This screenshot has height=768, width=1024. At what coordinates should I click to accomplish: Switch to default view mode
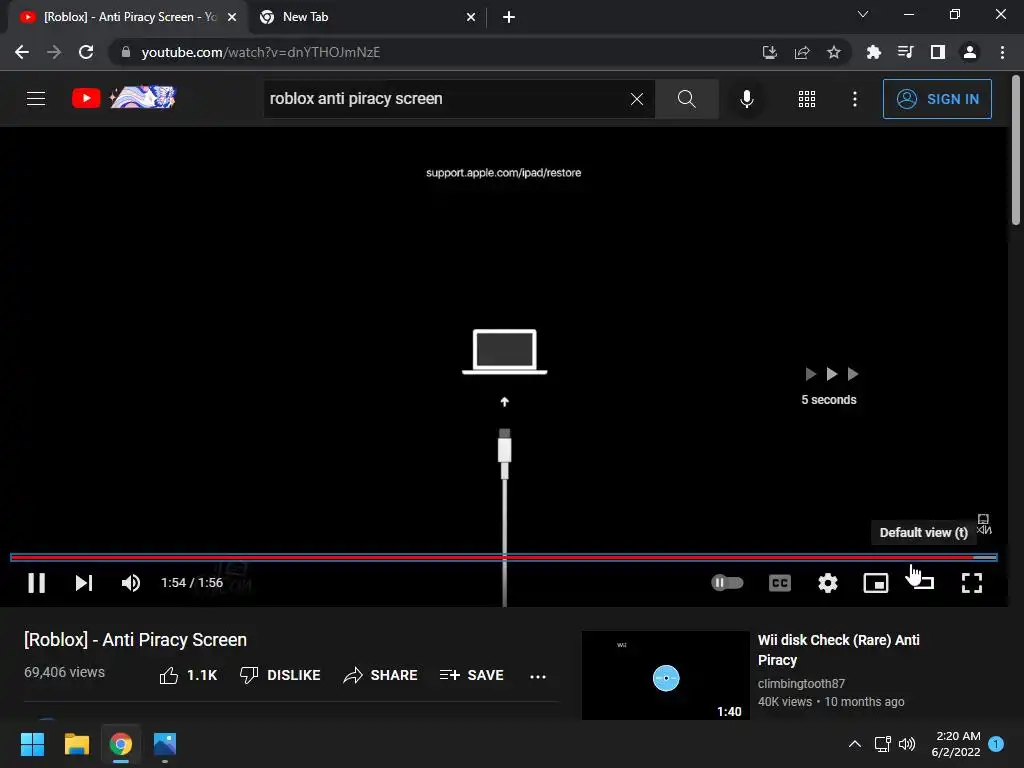click(x=923, y=581)
